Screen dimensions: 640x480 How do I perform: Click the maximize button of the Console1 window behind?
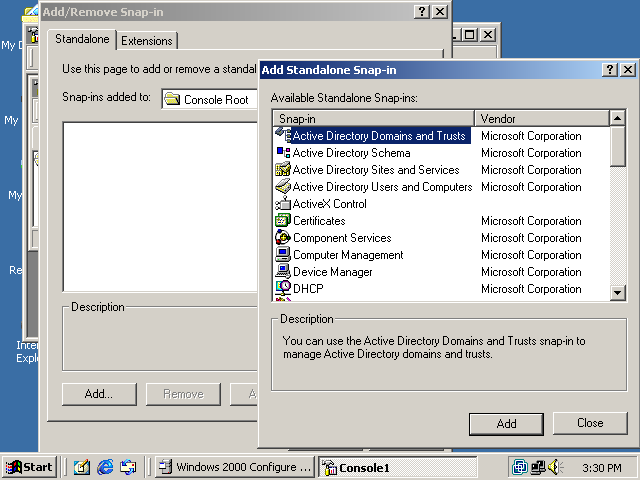point(469,35)
